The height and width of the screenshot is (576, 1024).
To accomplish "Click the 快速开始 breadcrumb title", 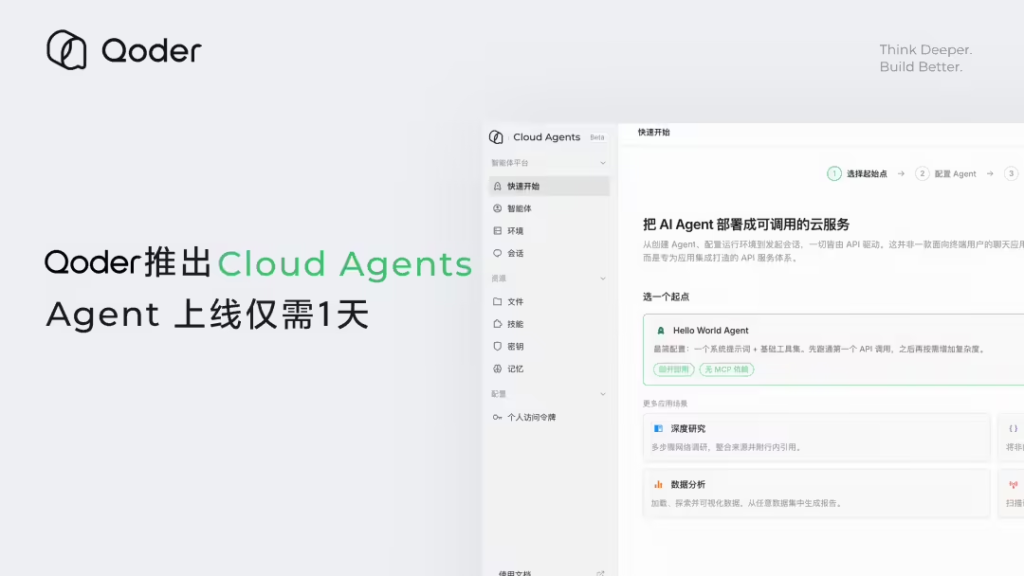I will tap(654, 133).
